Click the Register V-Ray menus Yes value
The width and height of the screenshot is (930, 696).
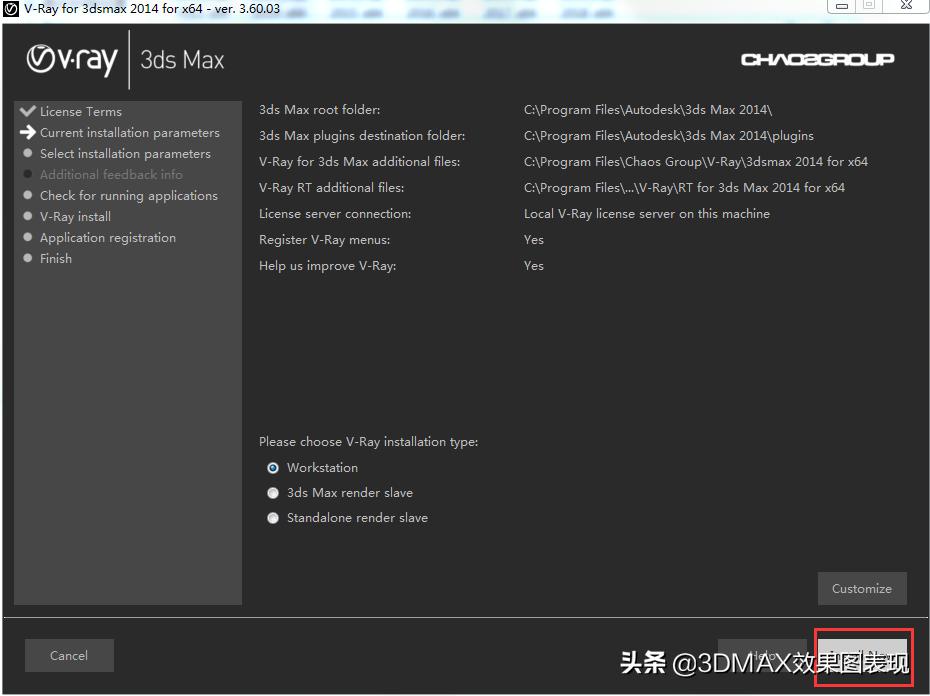pyautogui.click(x=534, y=240)
